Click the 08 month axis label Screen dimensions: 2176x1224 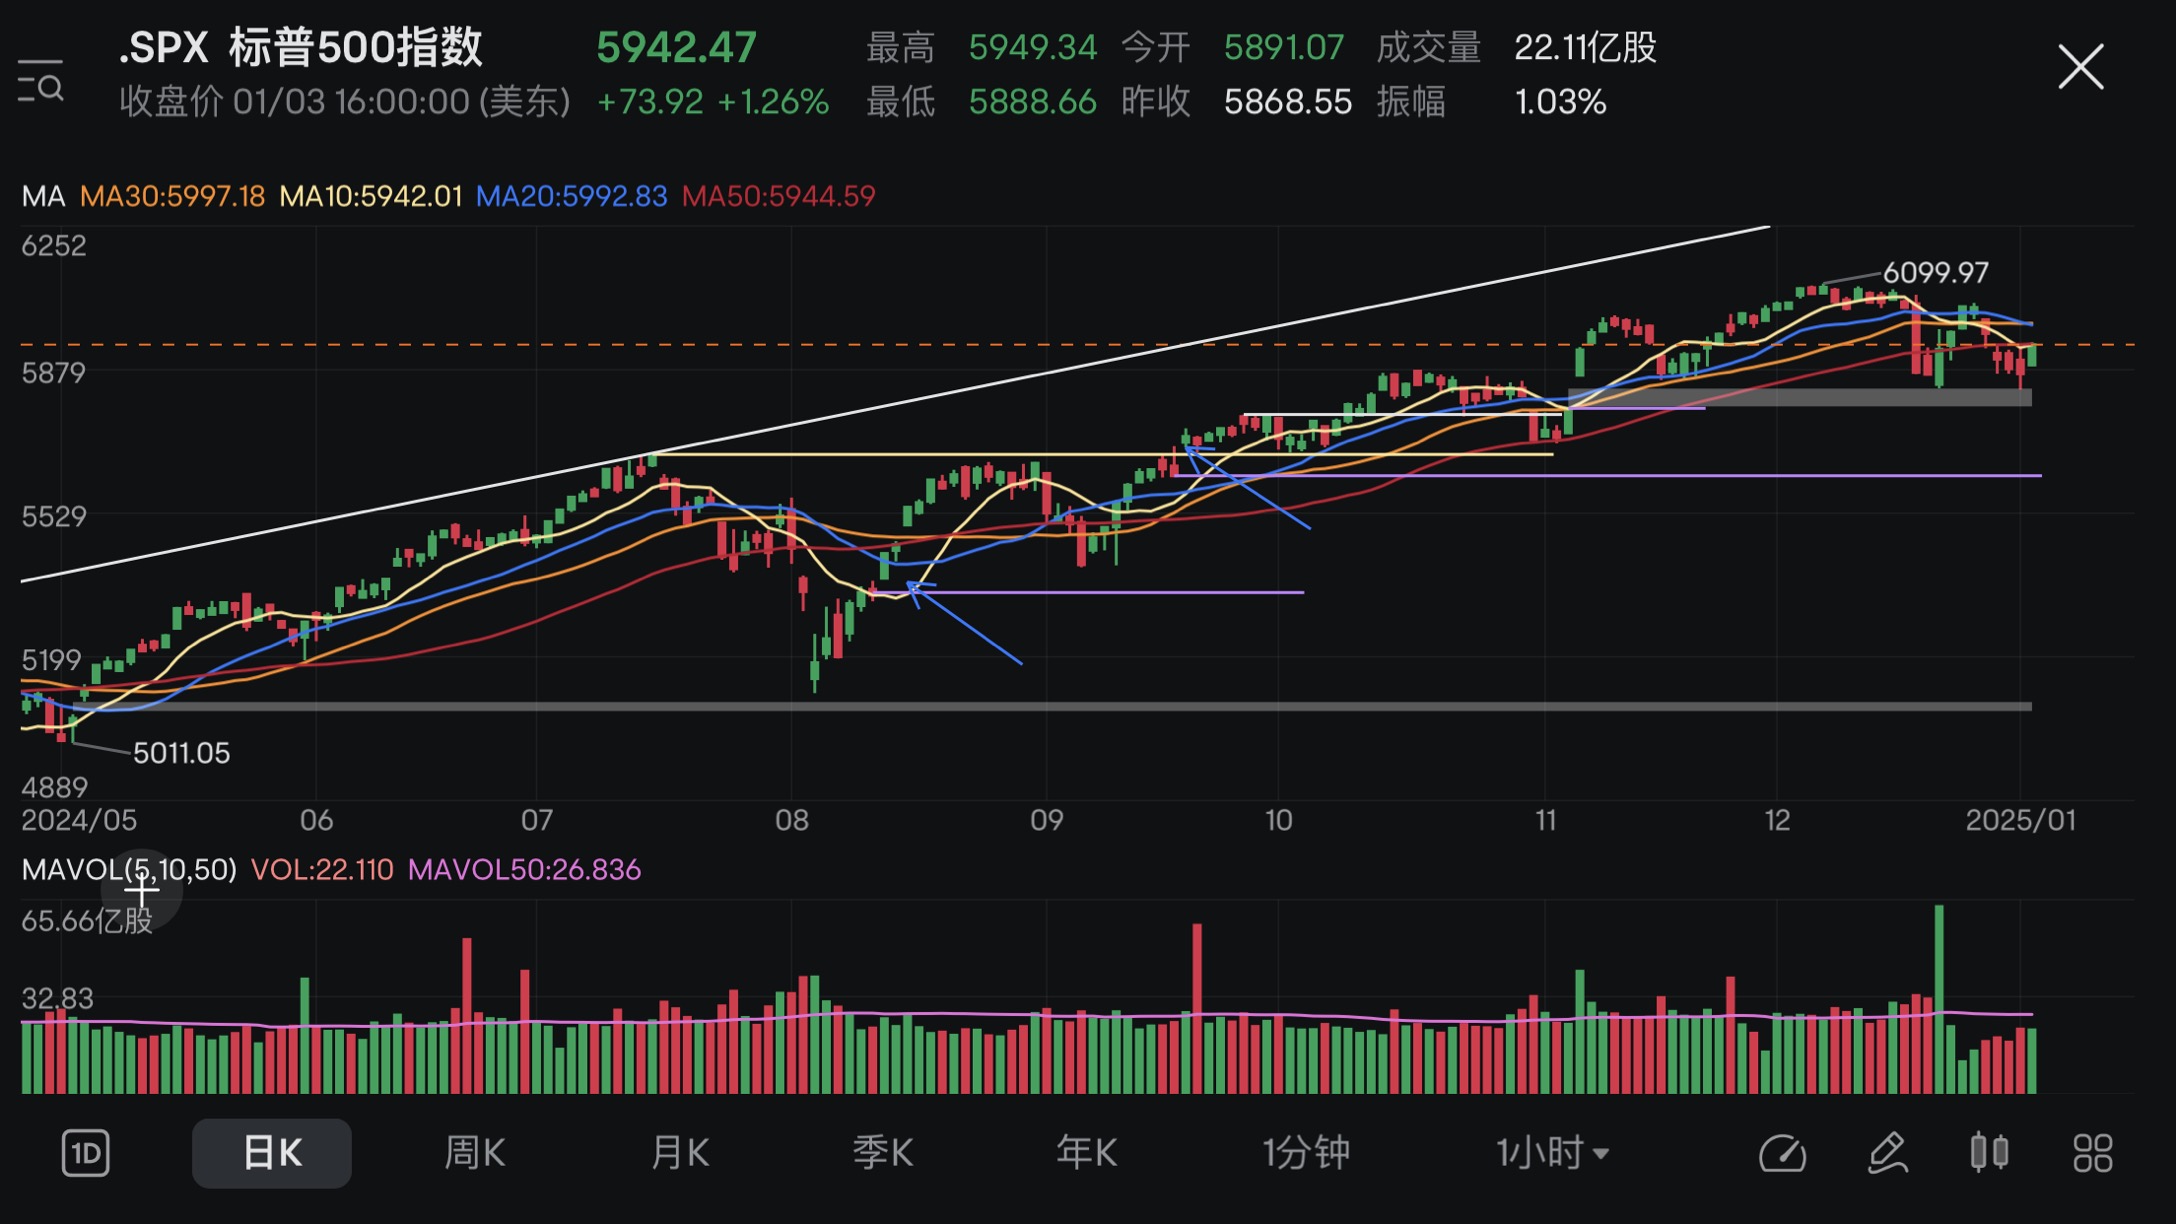792,820
